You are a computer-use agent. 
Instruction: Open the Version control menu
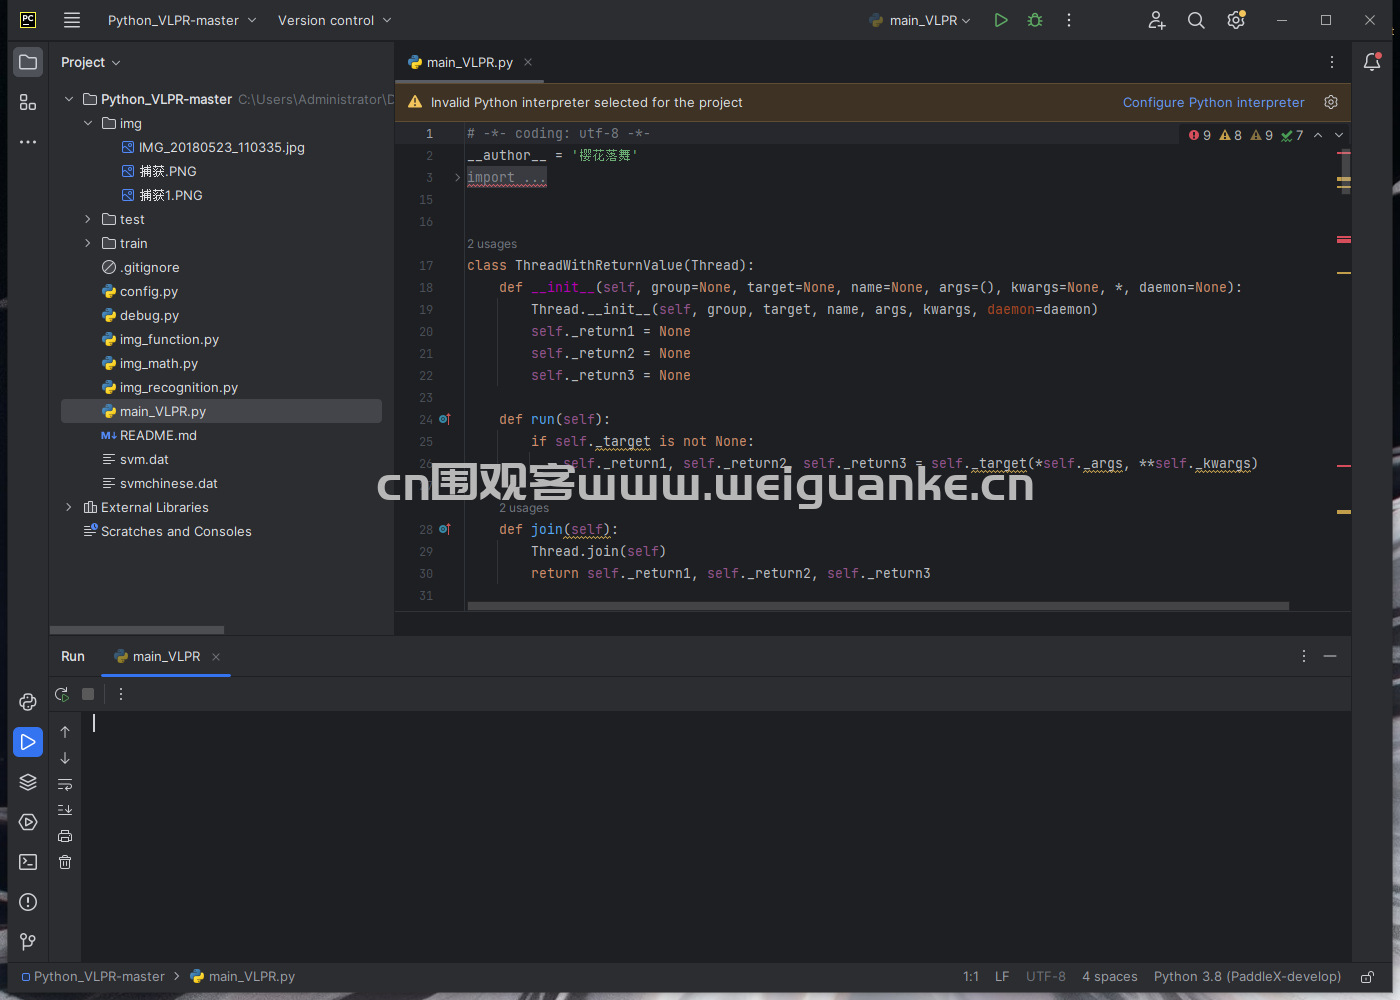[x=335, y=20]
